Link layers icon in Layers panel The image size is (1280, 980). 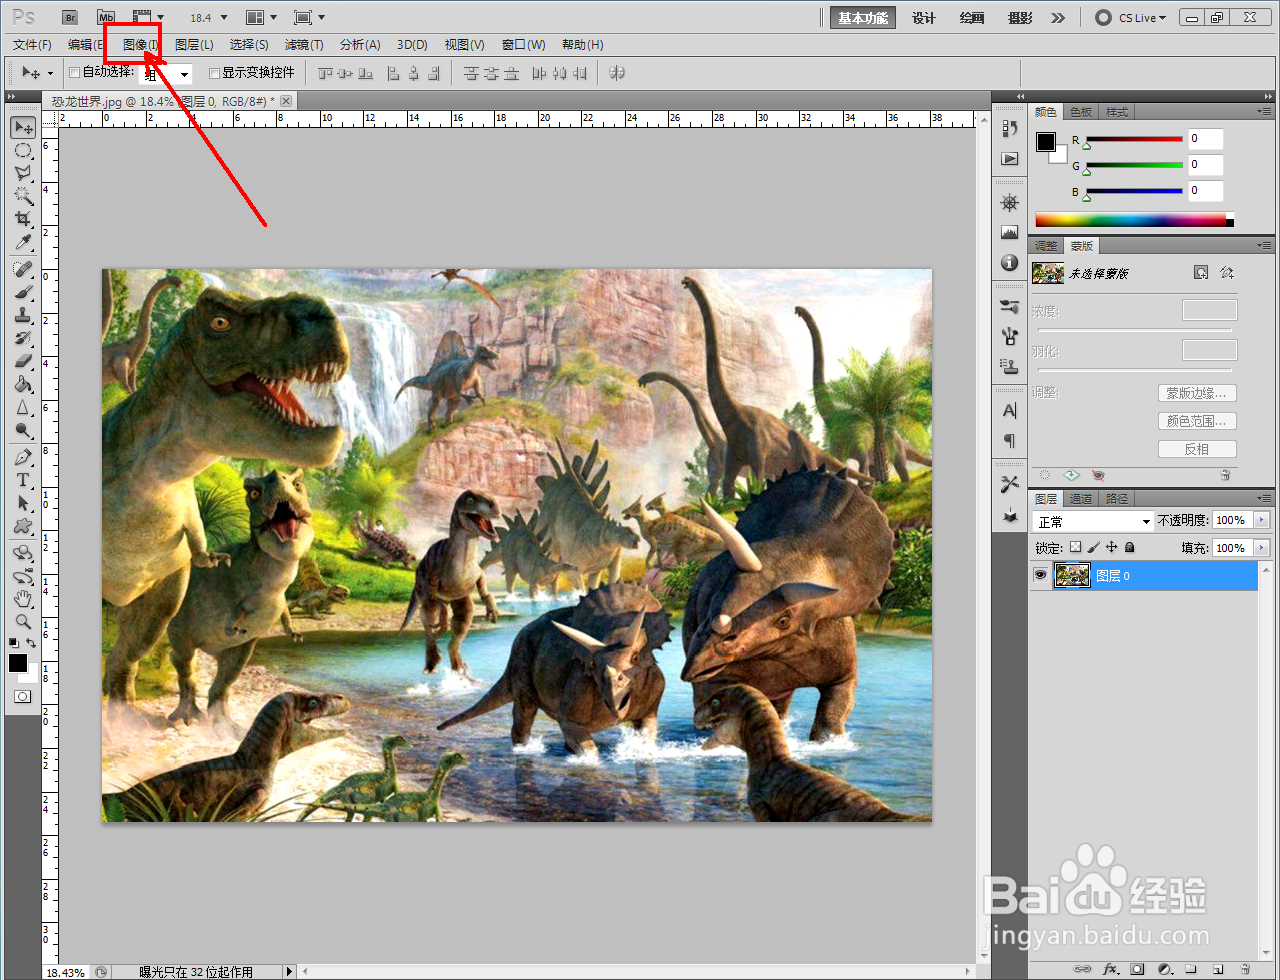(x=1082, y=969)
